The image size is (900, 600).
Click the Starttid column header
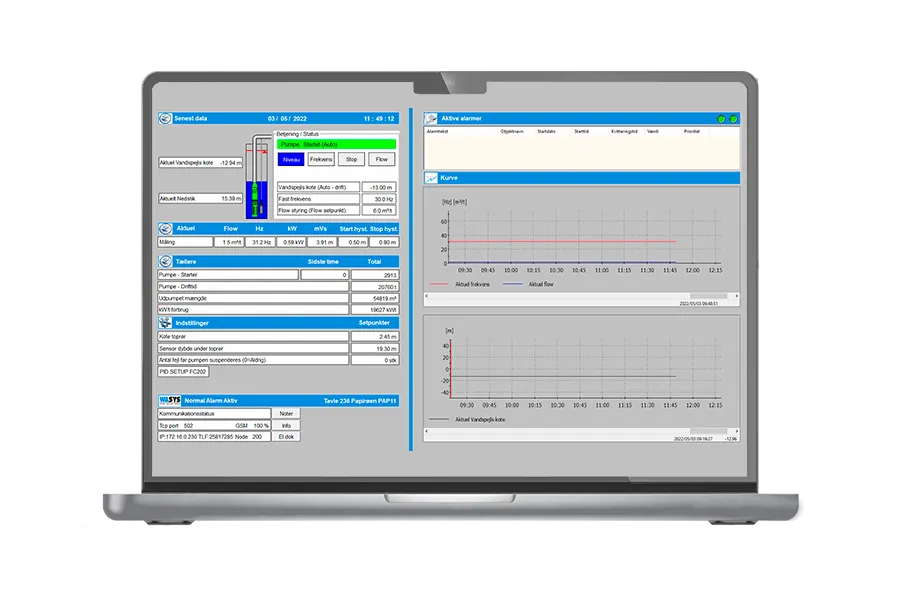581,131
